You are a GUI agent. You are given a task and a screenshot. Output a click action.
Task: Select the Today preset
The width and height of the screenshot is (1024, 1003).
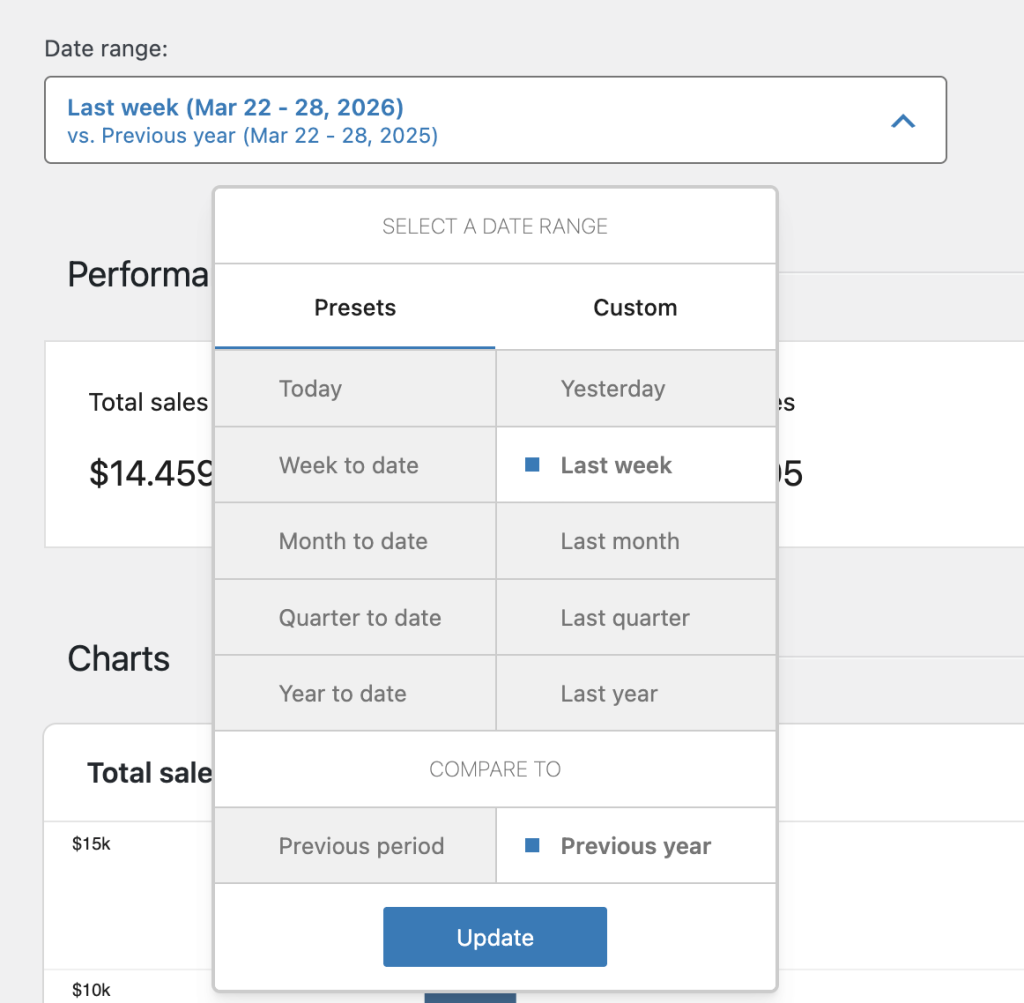355,389
